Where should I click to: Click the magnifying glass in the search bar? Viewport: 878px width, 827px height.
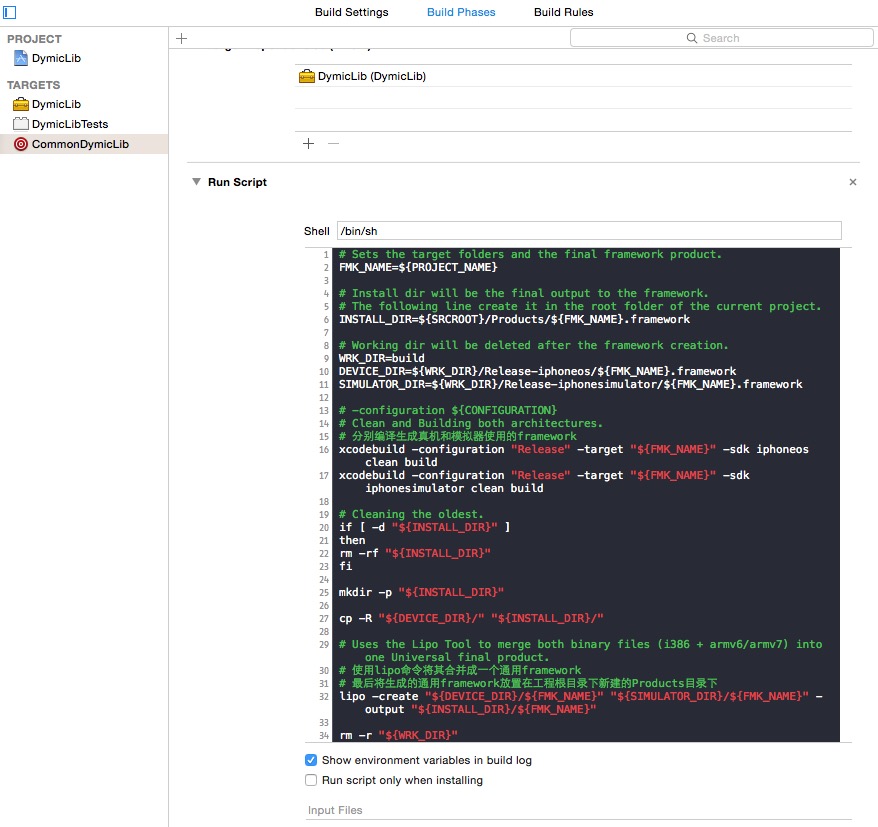[691, 37]
